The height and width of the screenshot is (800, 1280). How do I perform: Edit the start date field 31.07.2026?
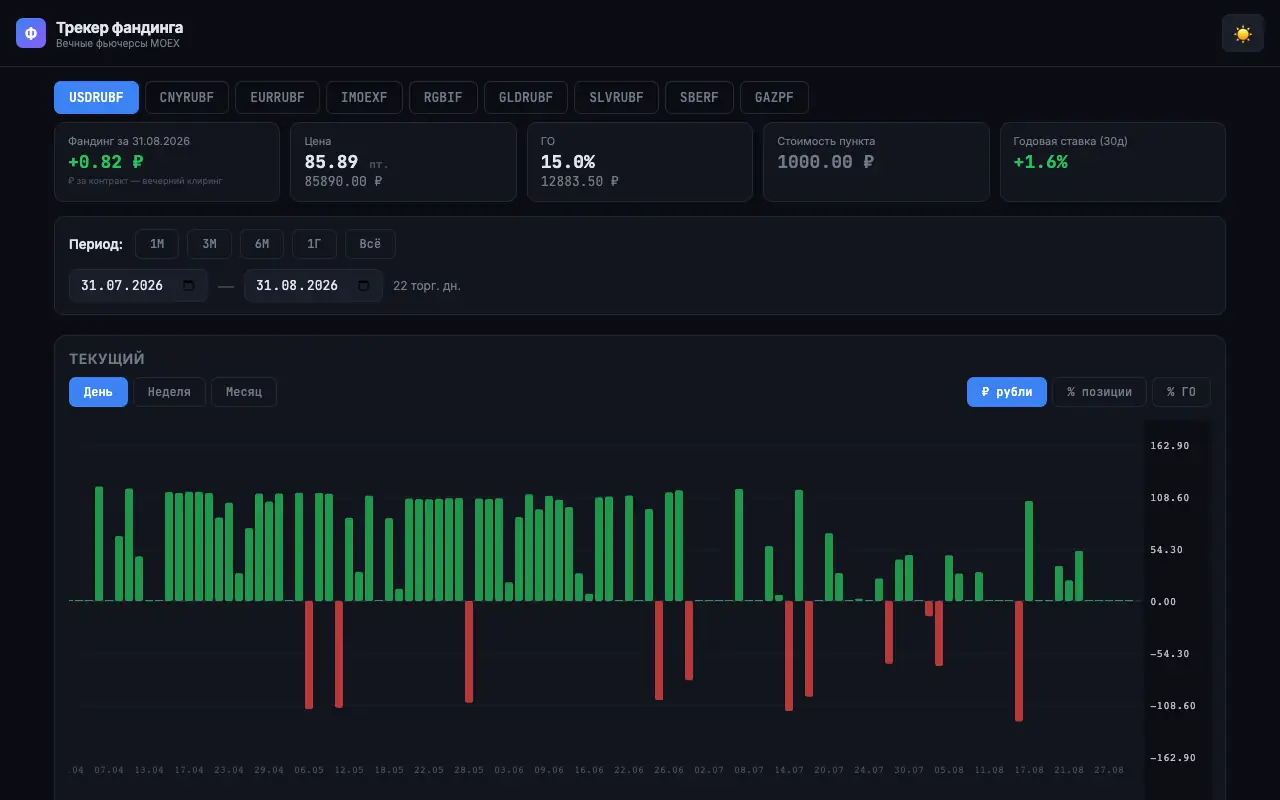(x=138, y=285)
